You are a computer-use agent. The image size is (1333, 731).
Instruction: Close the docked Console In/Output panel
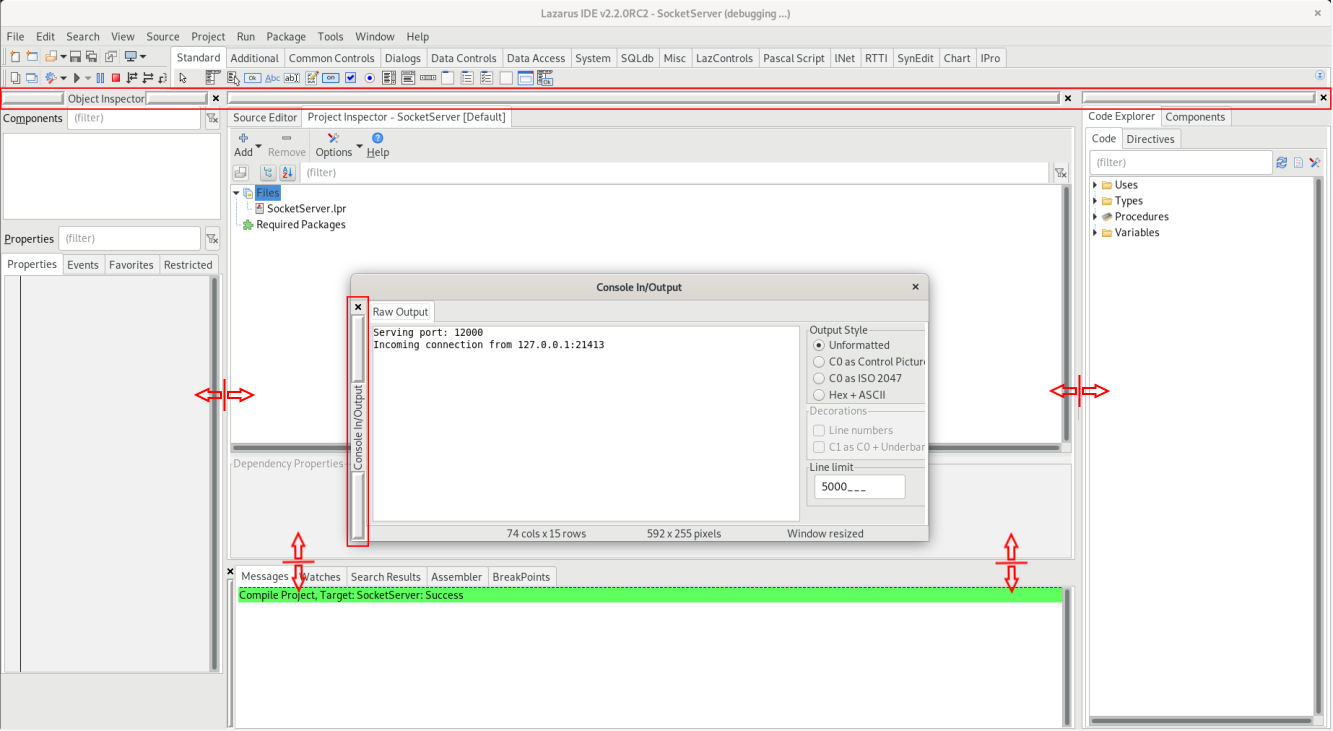[x=358, y=308]
